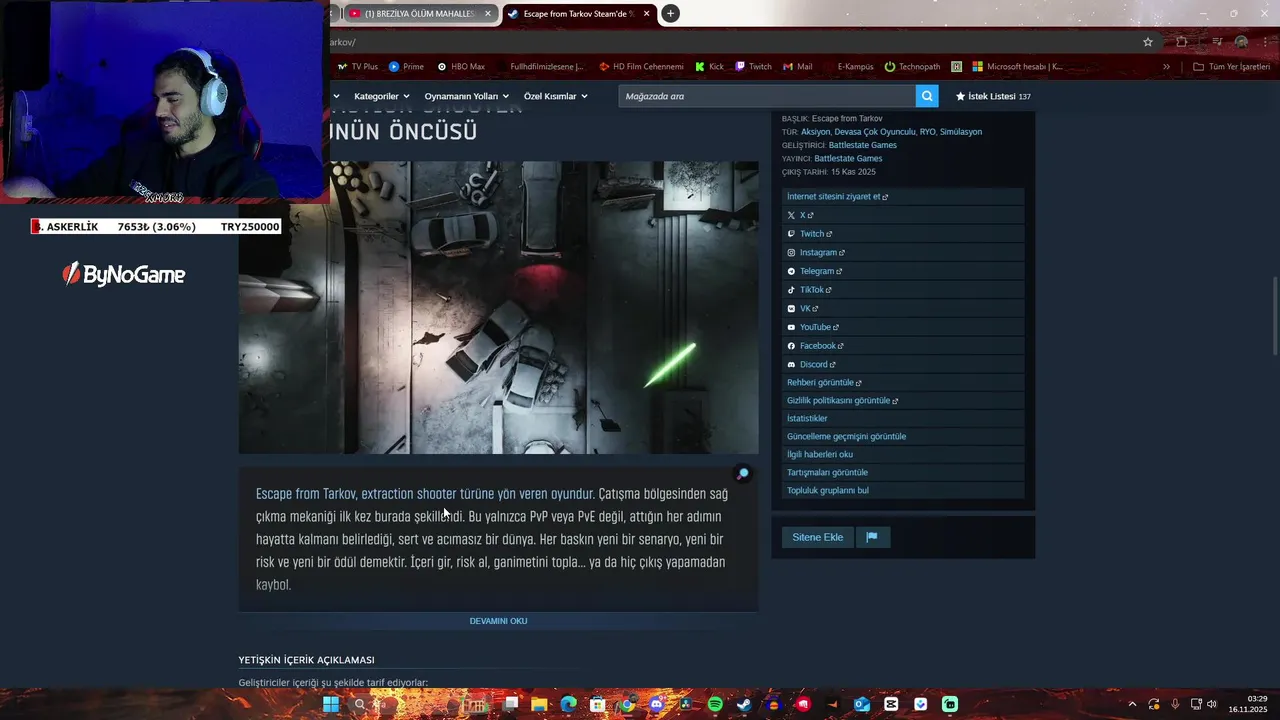Open the X social link
1280x720 pixels.
coord(903,215)
